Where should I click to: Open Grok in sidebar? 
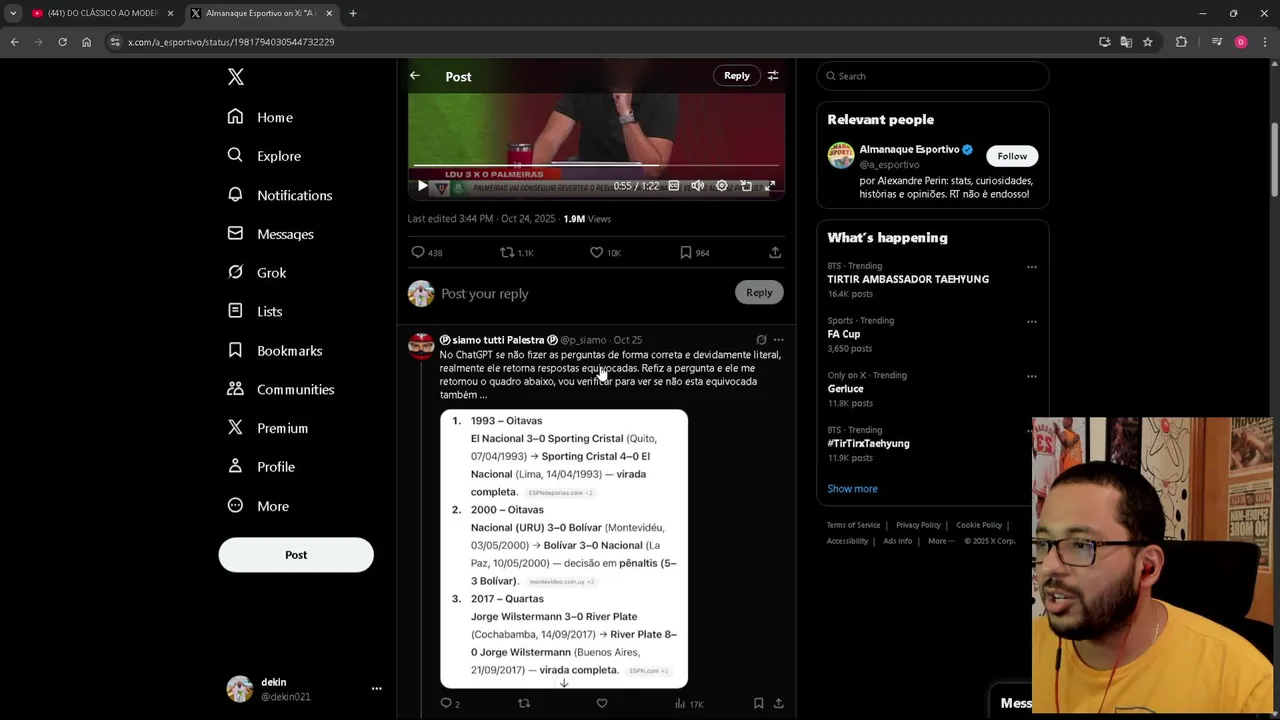coord(257,272)
